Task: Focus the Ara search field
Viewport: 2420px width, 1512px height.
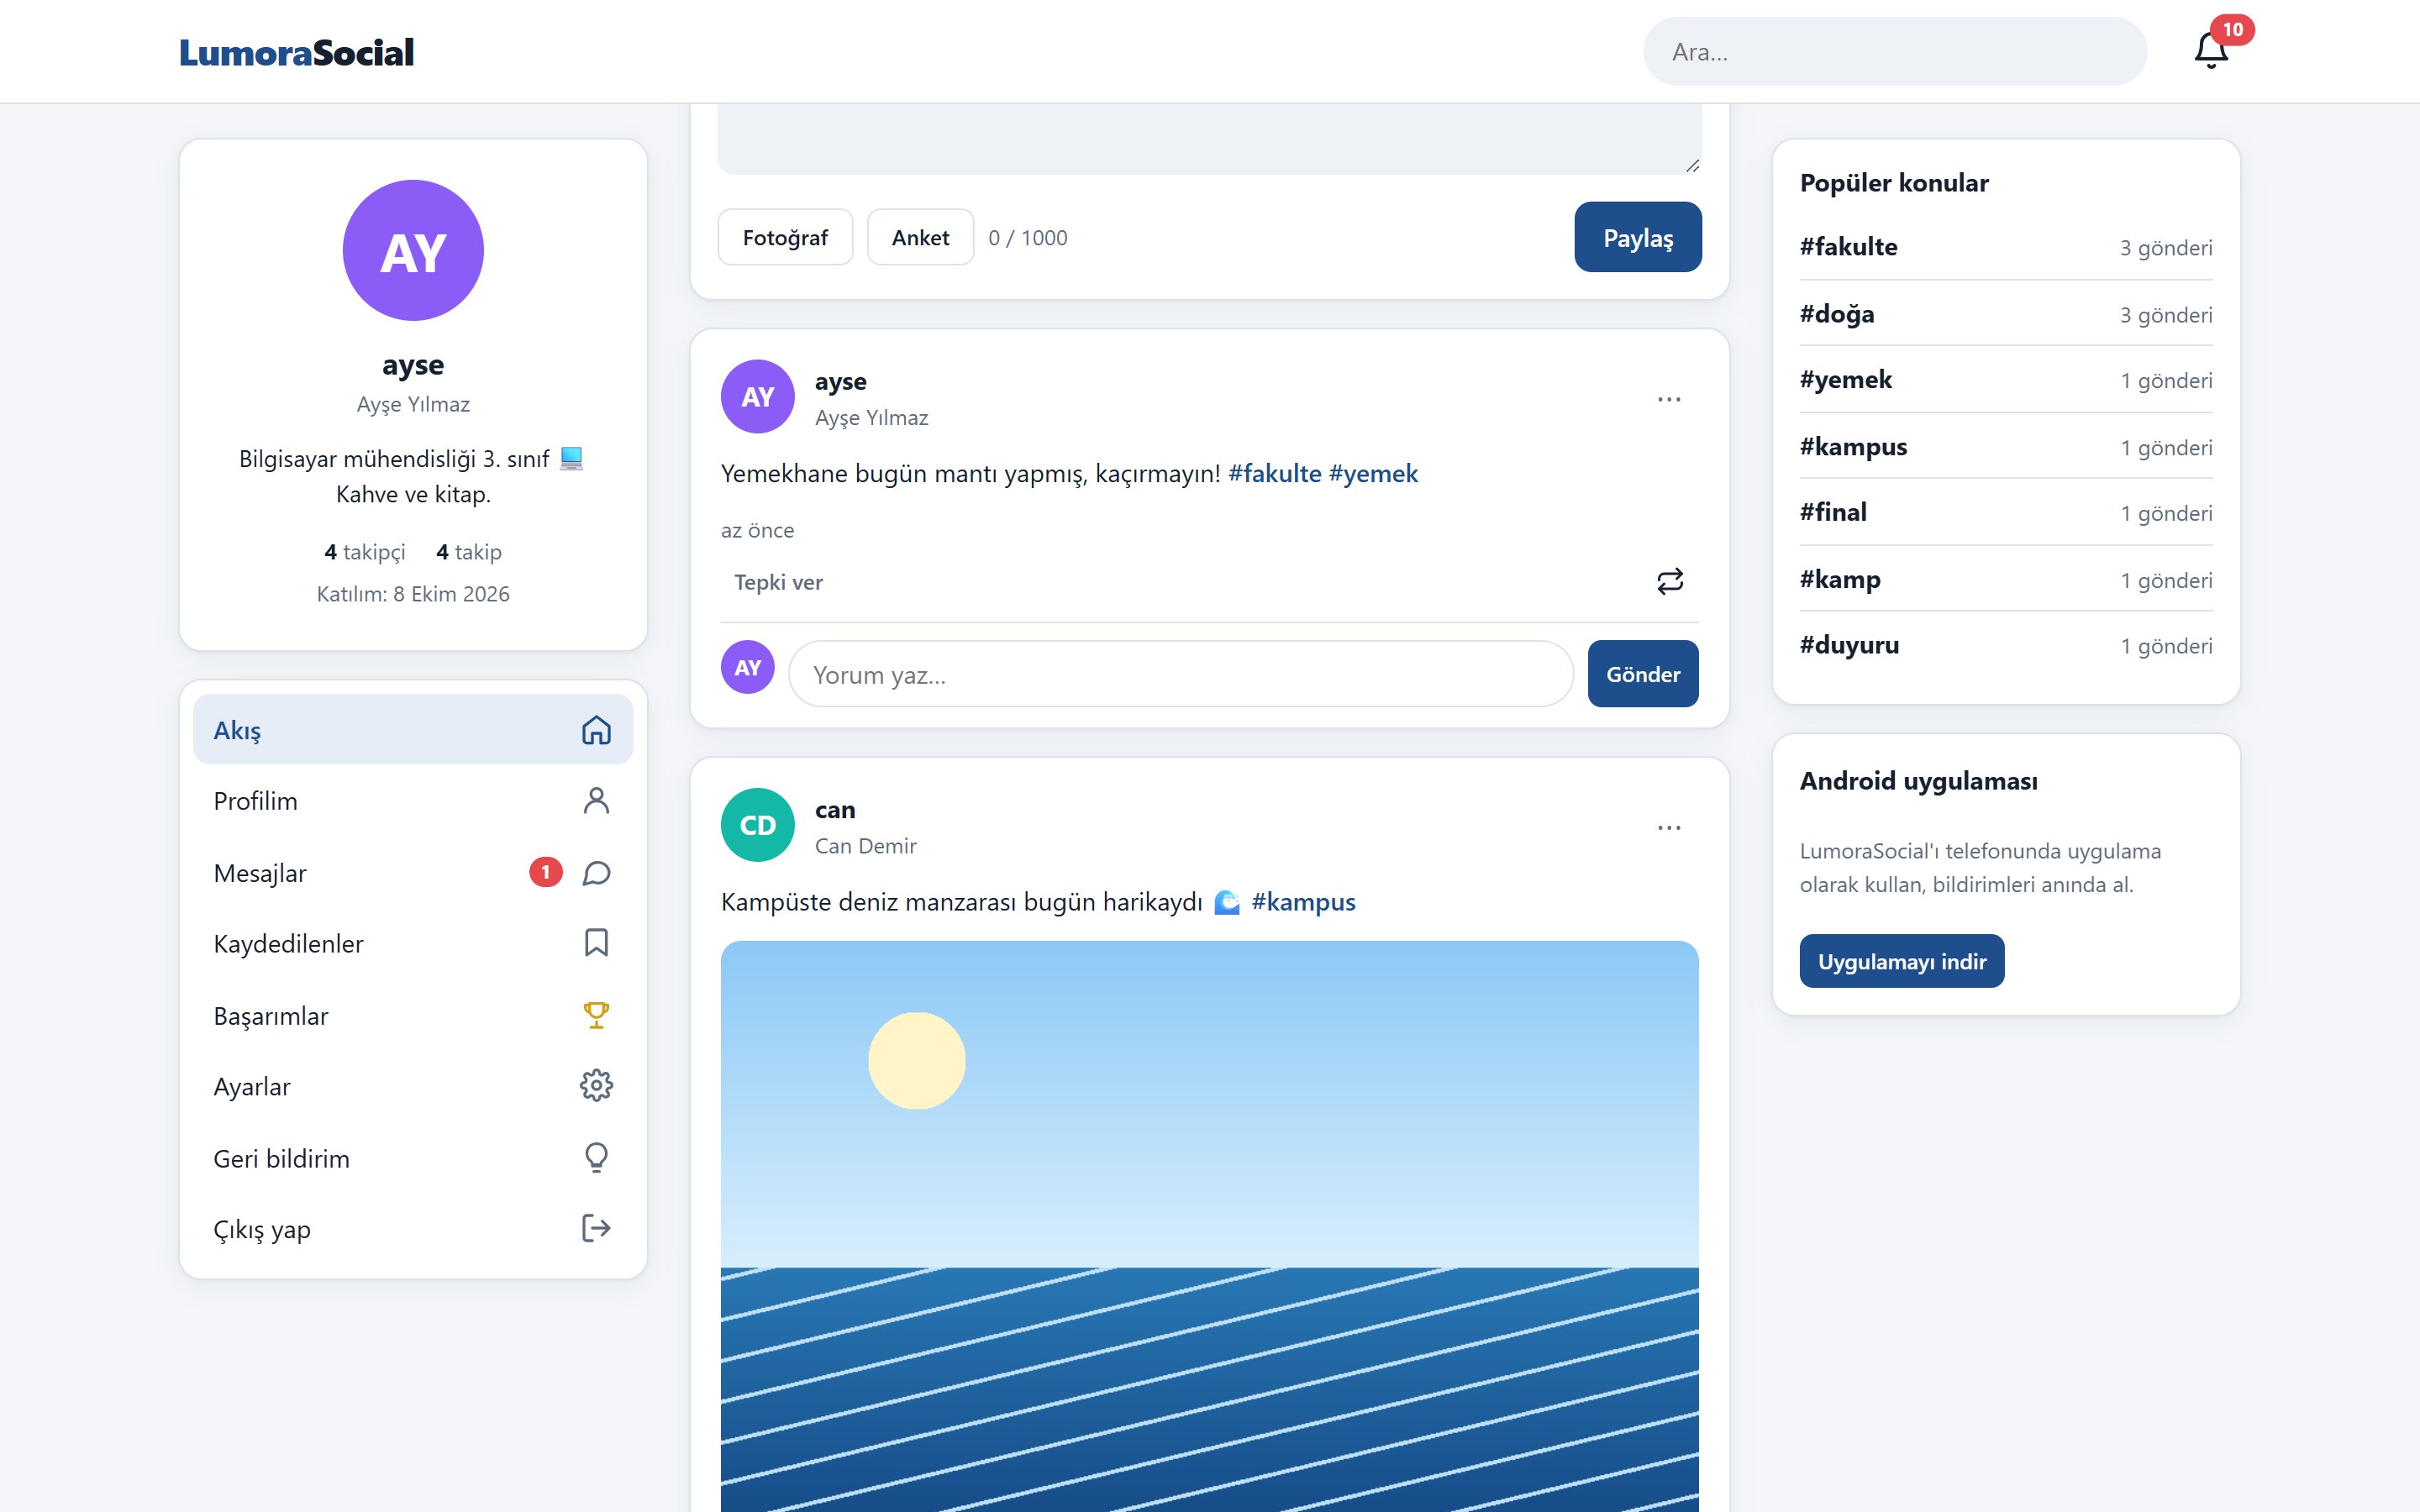Action: 1895,51
